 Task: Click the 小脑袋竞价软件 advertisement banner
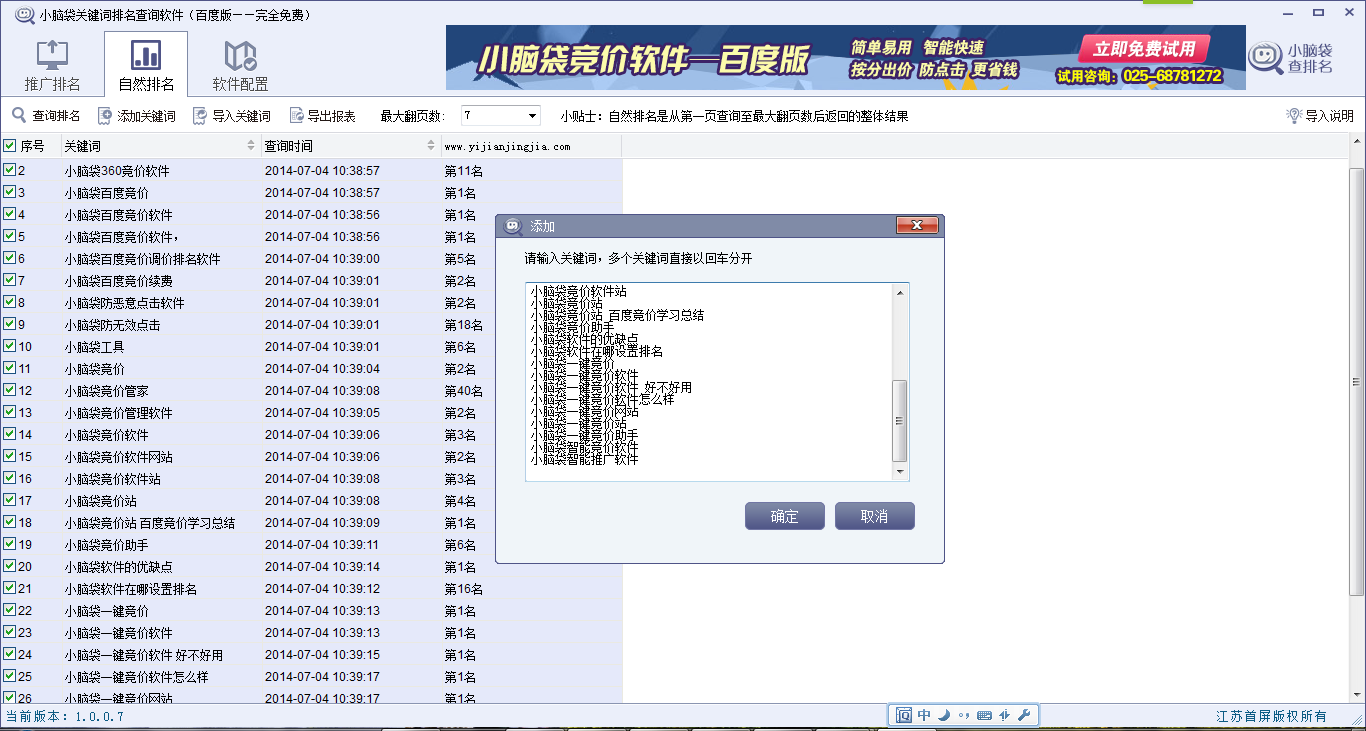(846, 58)
